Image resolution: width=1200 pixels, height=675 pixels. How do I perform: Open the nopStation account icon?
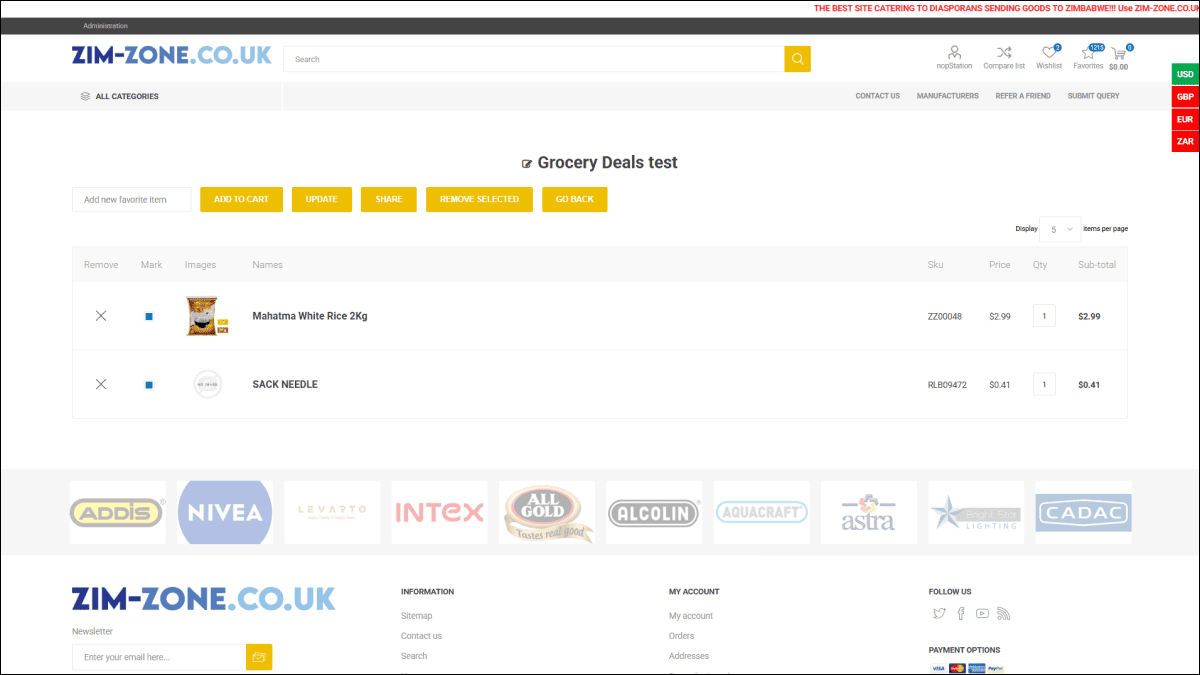pyautogui.click(x=954, y=52)
